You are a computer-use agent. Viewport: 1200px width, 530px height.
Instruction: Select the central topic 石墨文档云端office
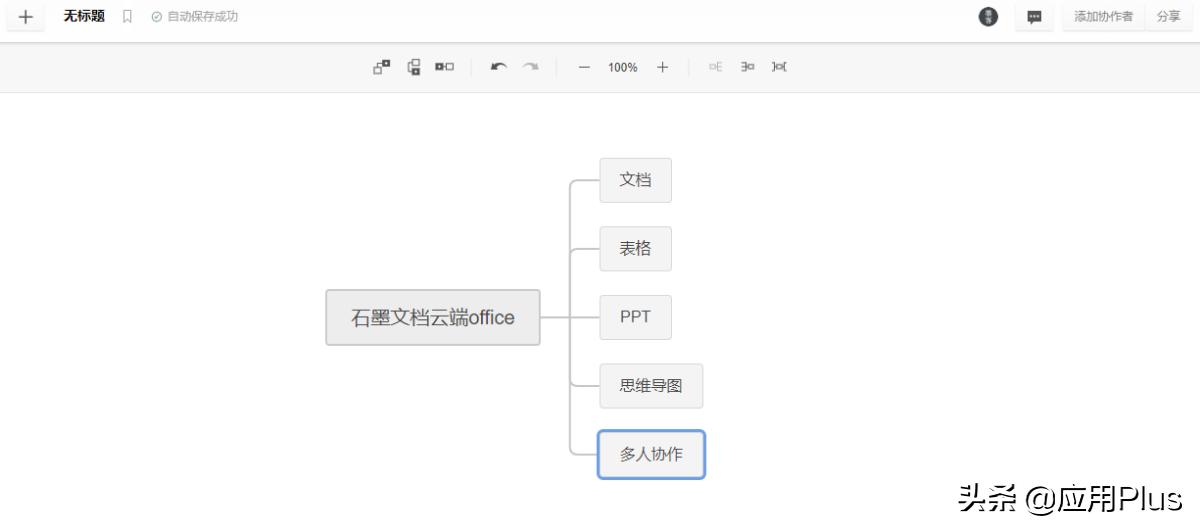click(x=433, y=317)
